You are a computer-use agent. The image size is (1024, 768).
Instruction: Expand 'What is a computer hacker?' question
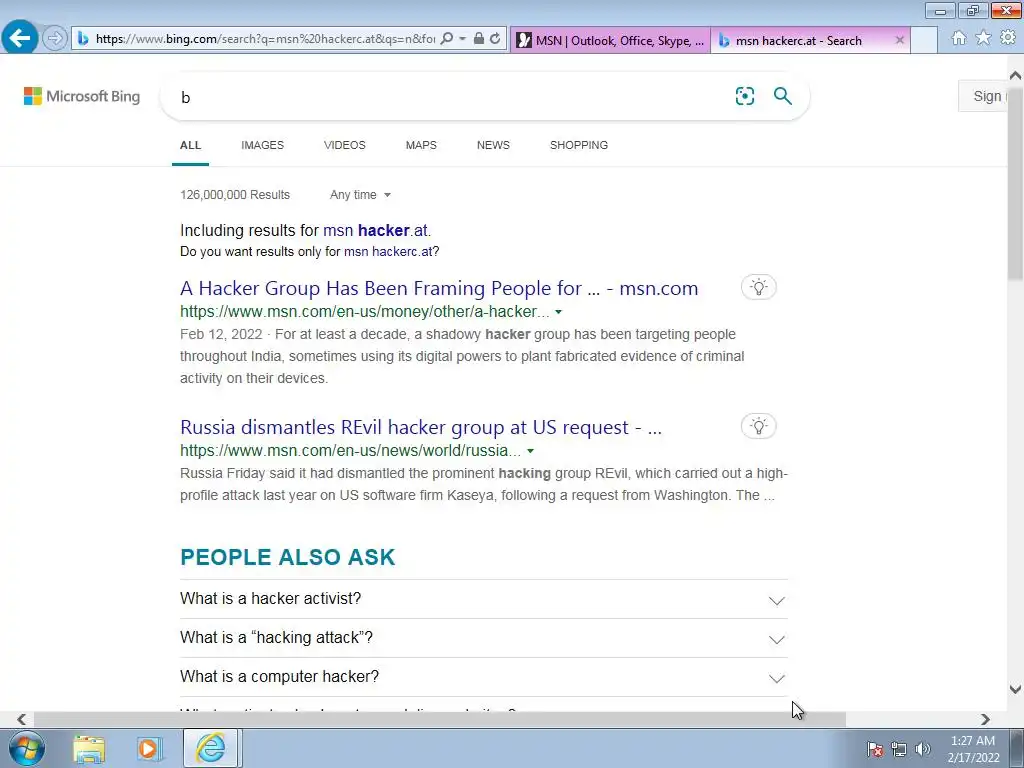484,677
